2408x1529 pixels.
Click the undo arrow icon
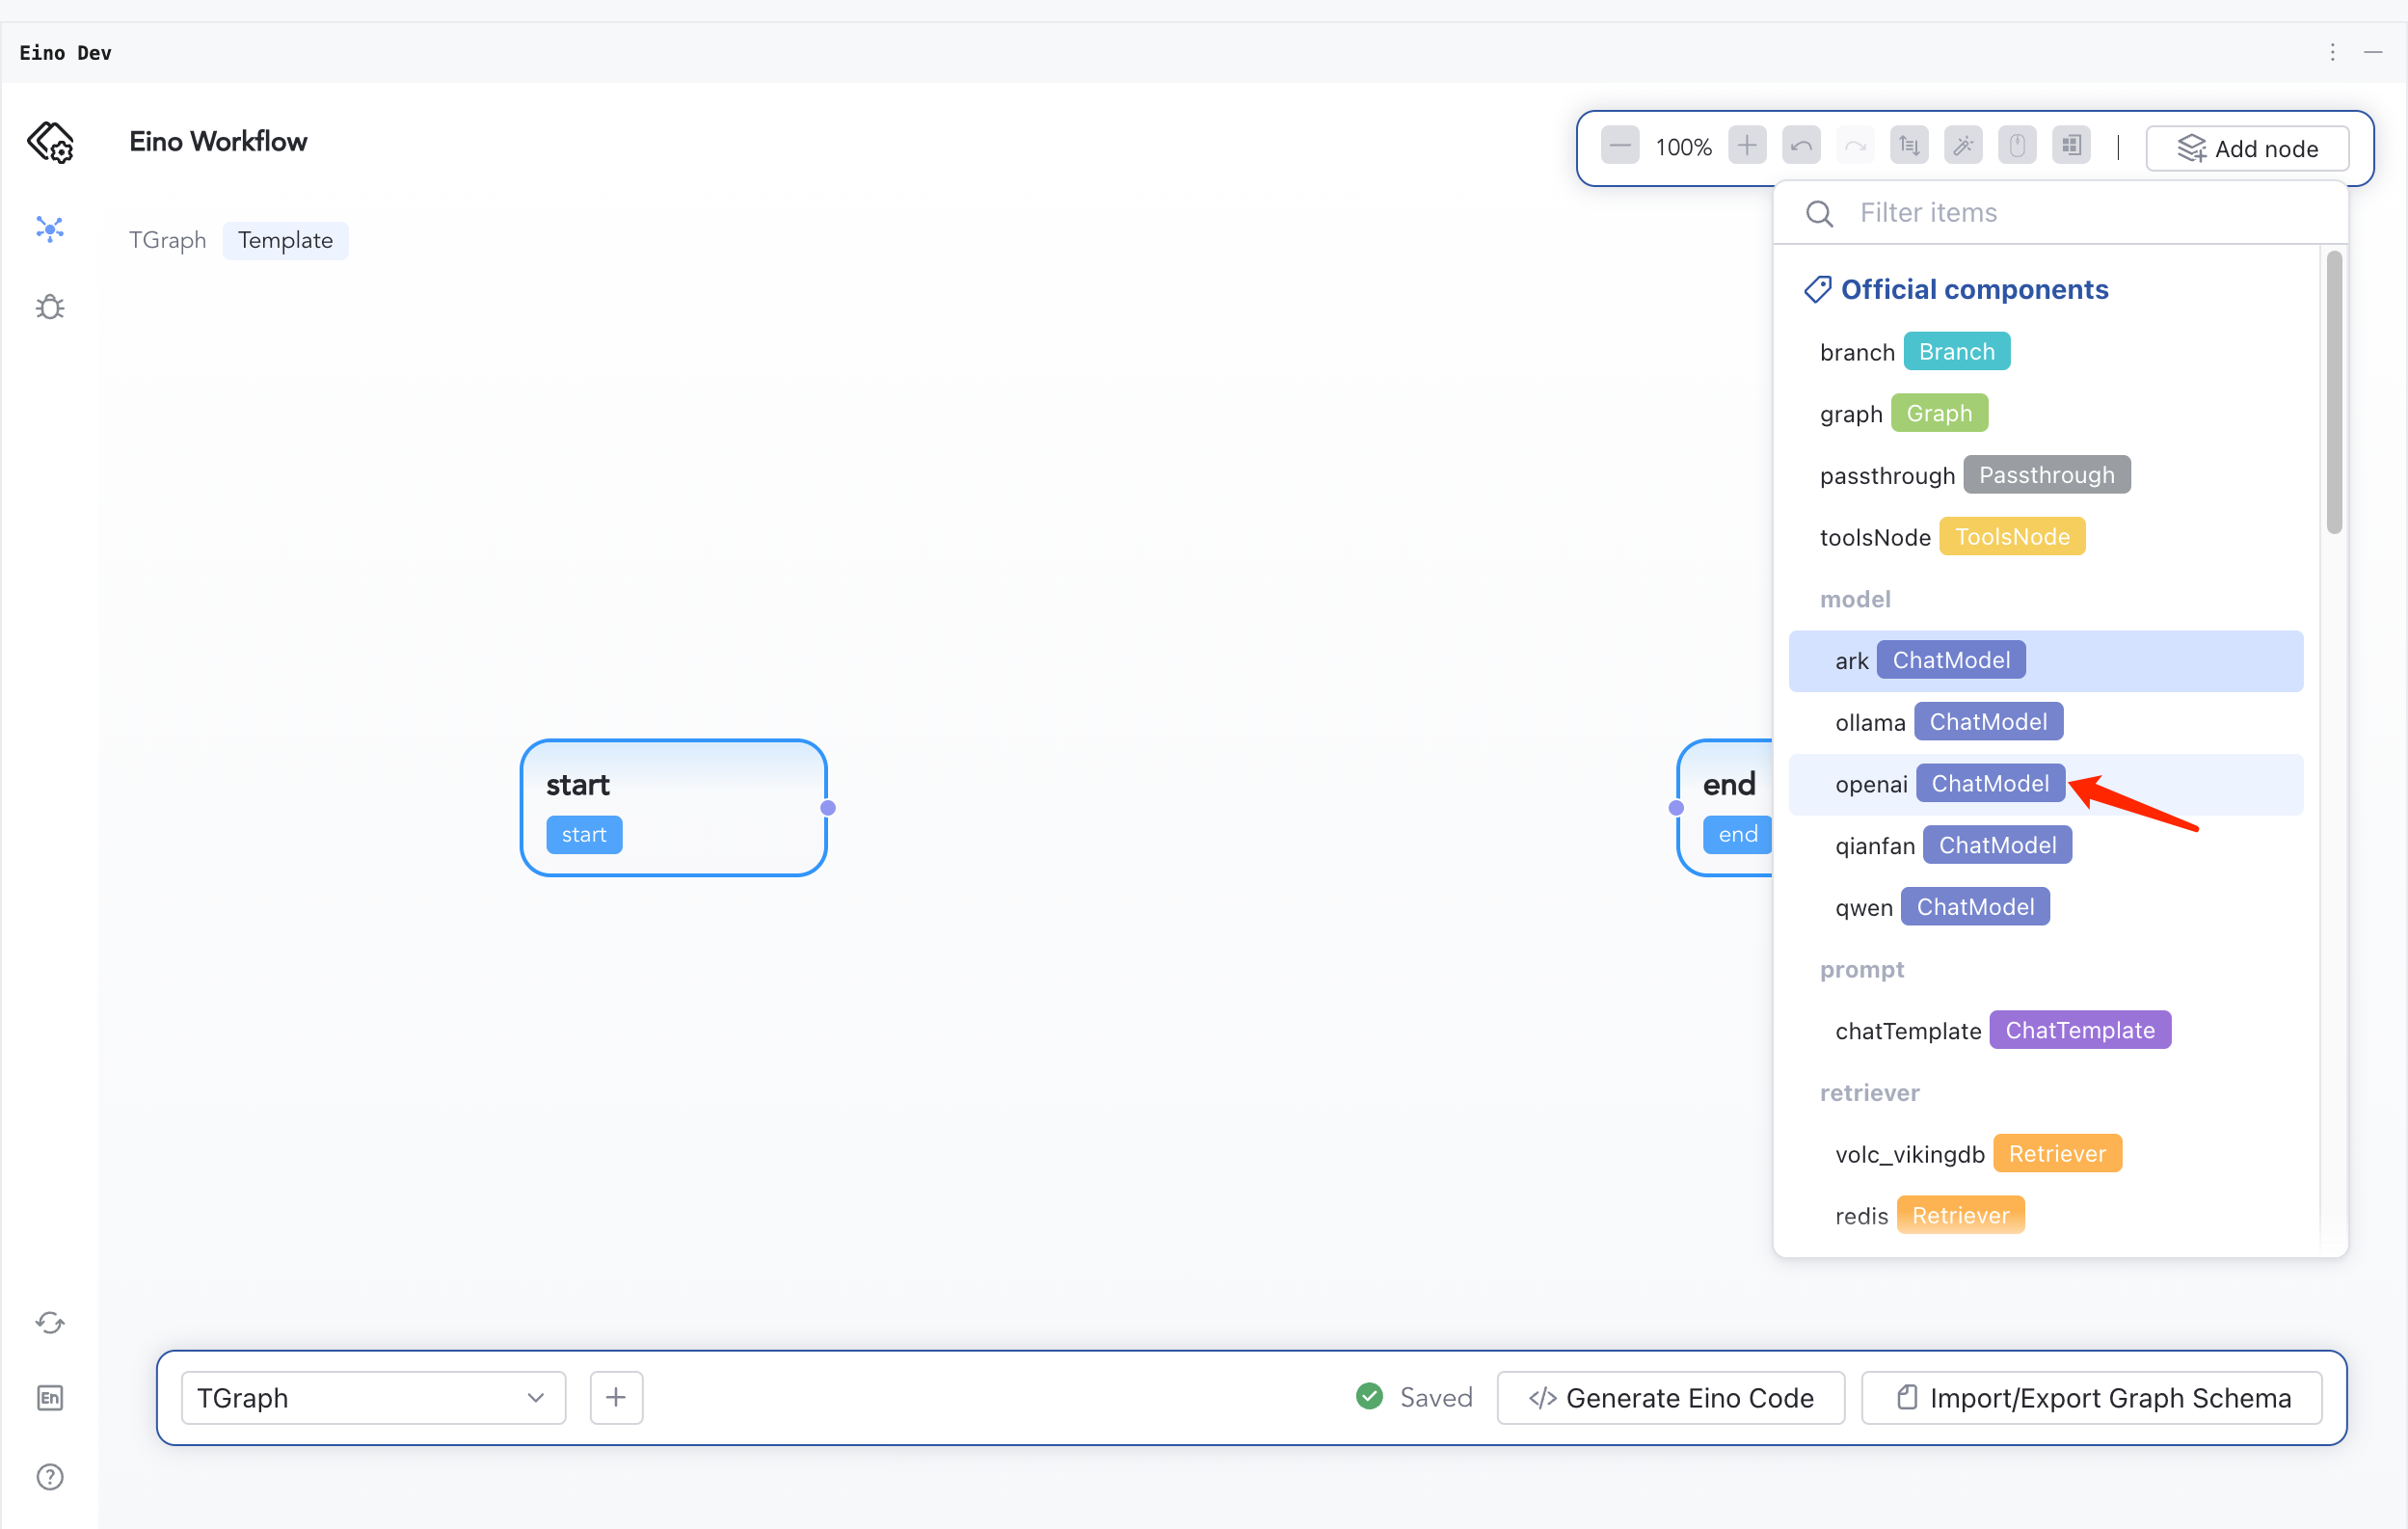coord(1801,147)
